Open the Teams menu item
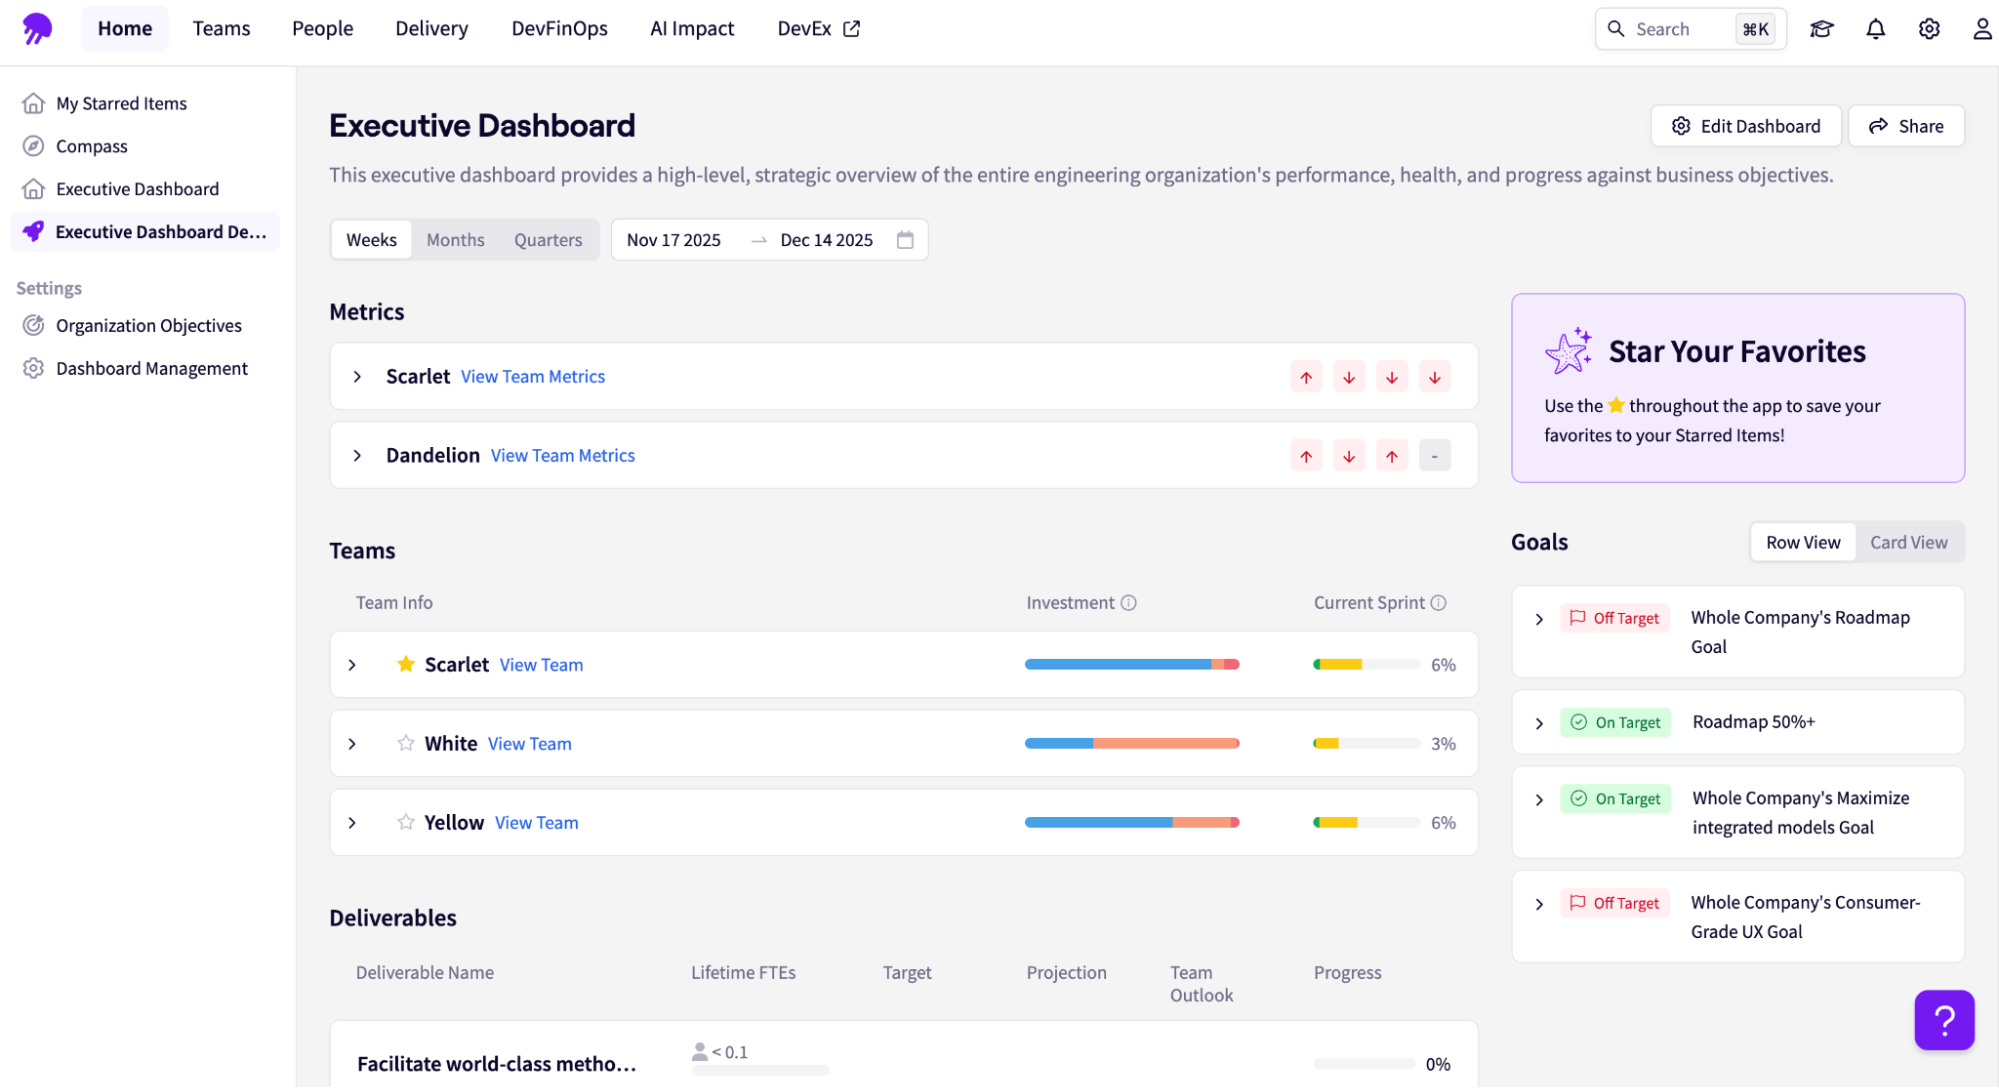 [x=221, y=28]
